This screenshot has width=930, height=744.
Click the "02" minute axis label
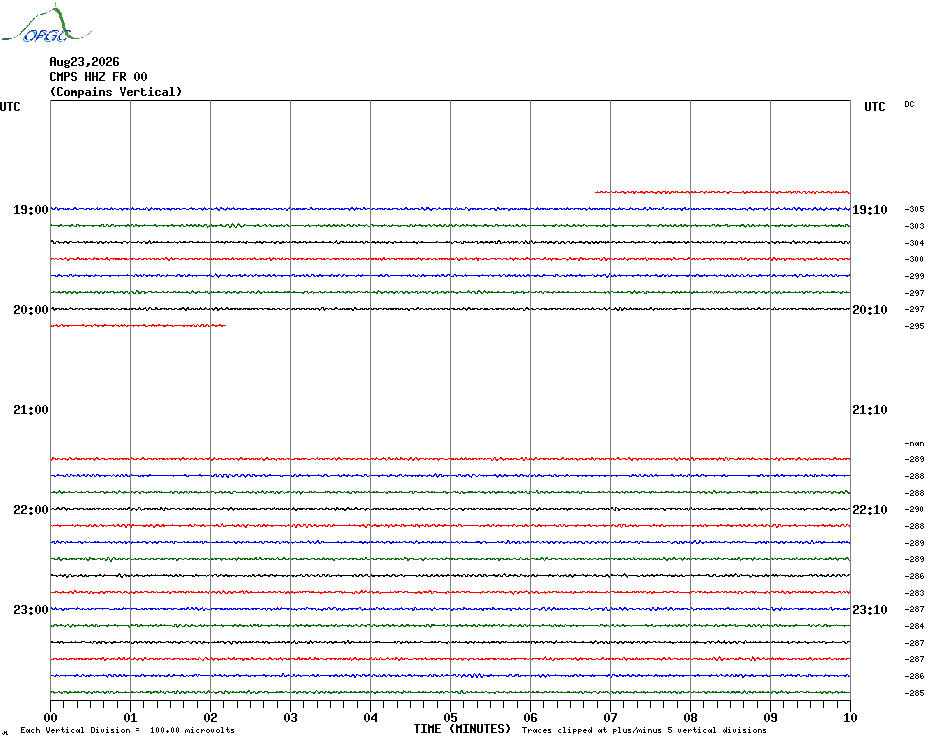[211, 718]
